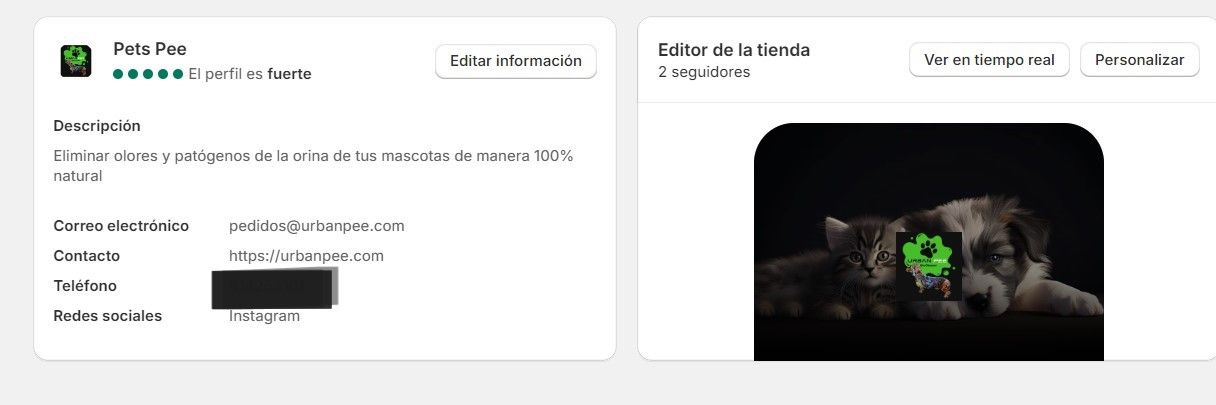Click the green profile strength dots

click(x=148, y=74)
